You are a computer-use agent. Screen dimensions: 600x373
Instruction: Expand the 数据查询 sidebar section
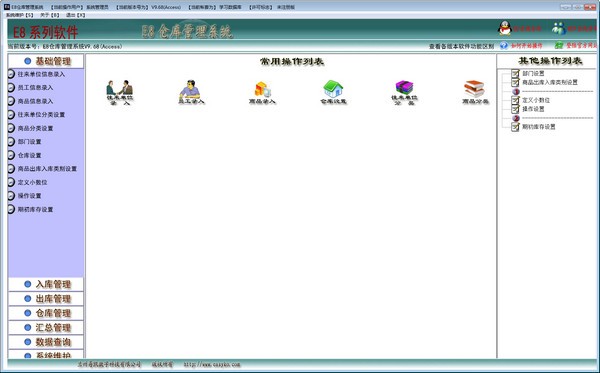tap(46, 342)
